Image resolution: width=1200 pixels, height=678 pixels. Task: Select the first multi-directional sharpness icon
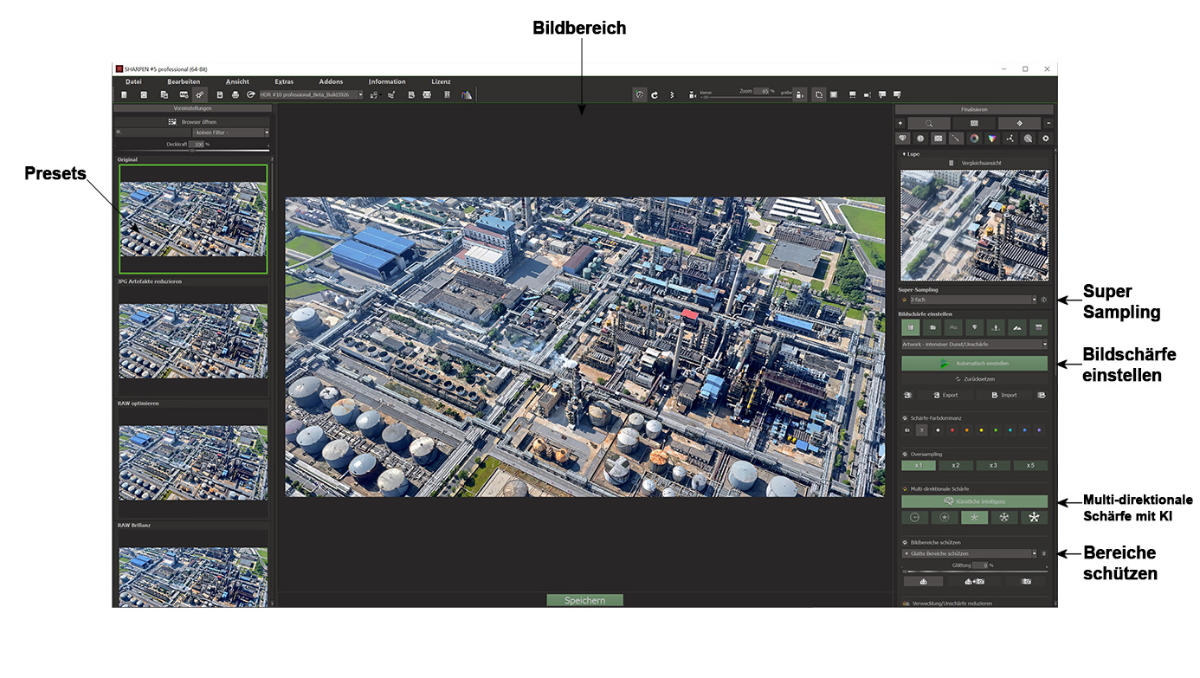(x=915, y=518)
